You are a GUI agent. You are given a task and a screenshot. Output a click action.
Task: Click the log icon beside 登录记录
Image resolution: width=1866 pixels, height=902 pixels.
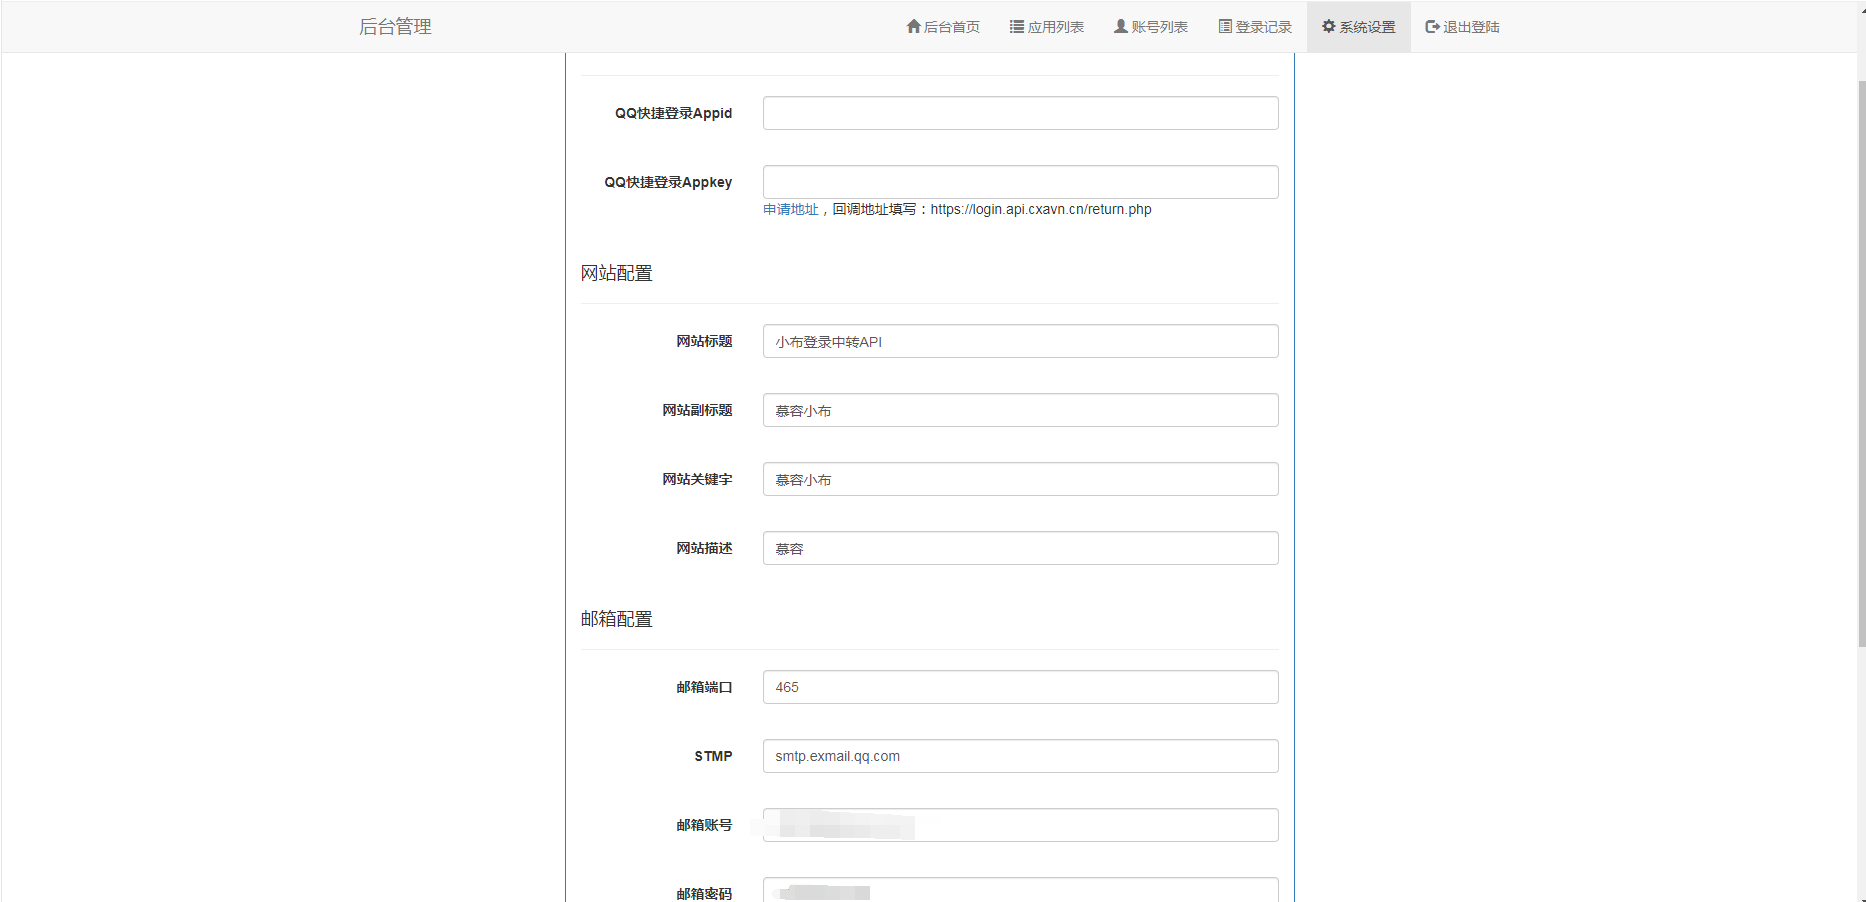pyautogui.click(x=1225, y=27)
